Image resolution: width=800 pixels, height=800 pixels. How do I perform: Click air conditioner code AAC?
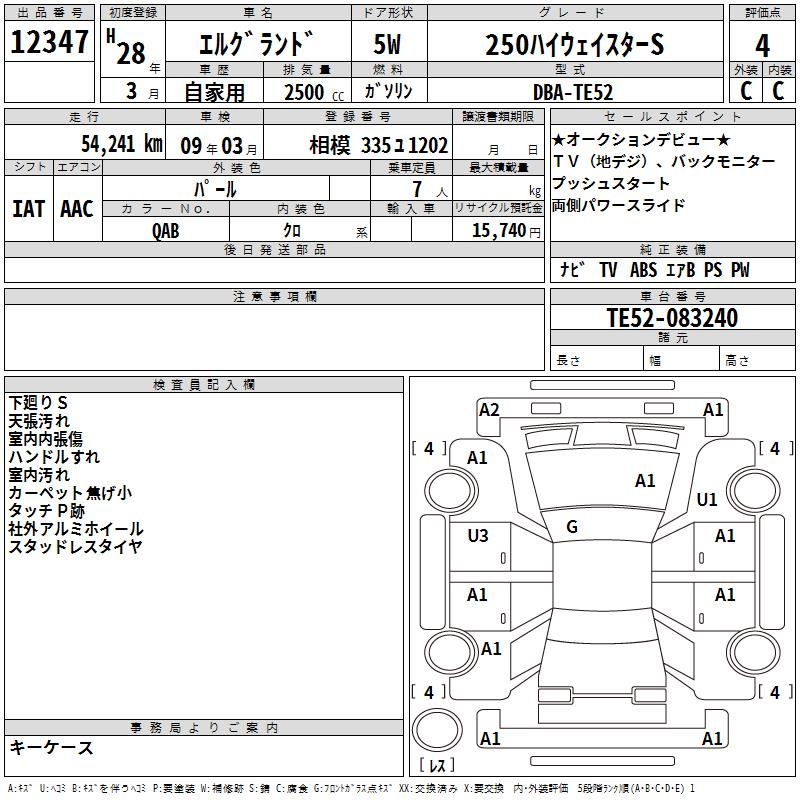(x=77, y=209)
